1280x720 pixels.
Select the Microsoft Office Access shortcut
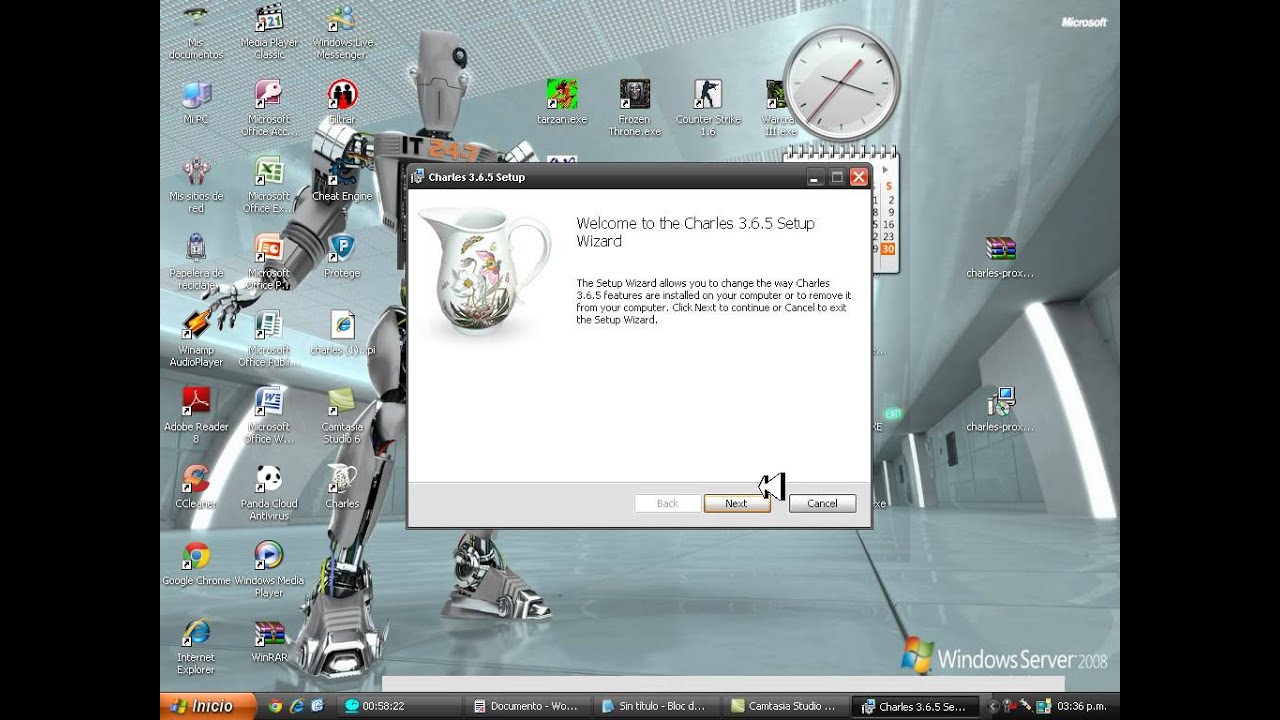click(269, 108)
